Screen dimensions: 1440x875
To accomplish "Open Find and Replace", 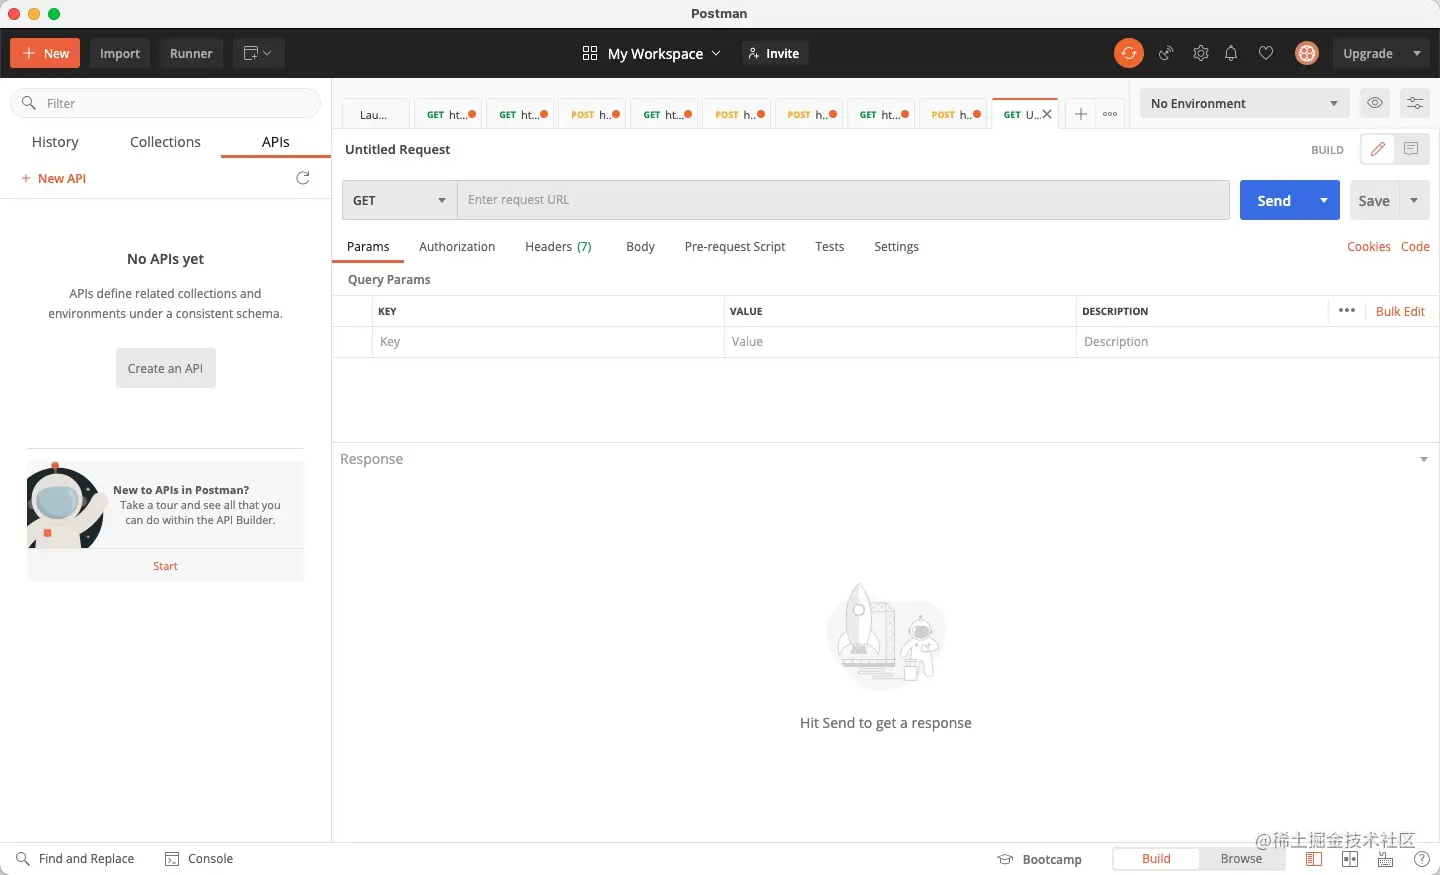I will pos(75,859).
